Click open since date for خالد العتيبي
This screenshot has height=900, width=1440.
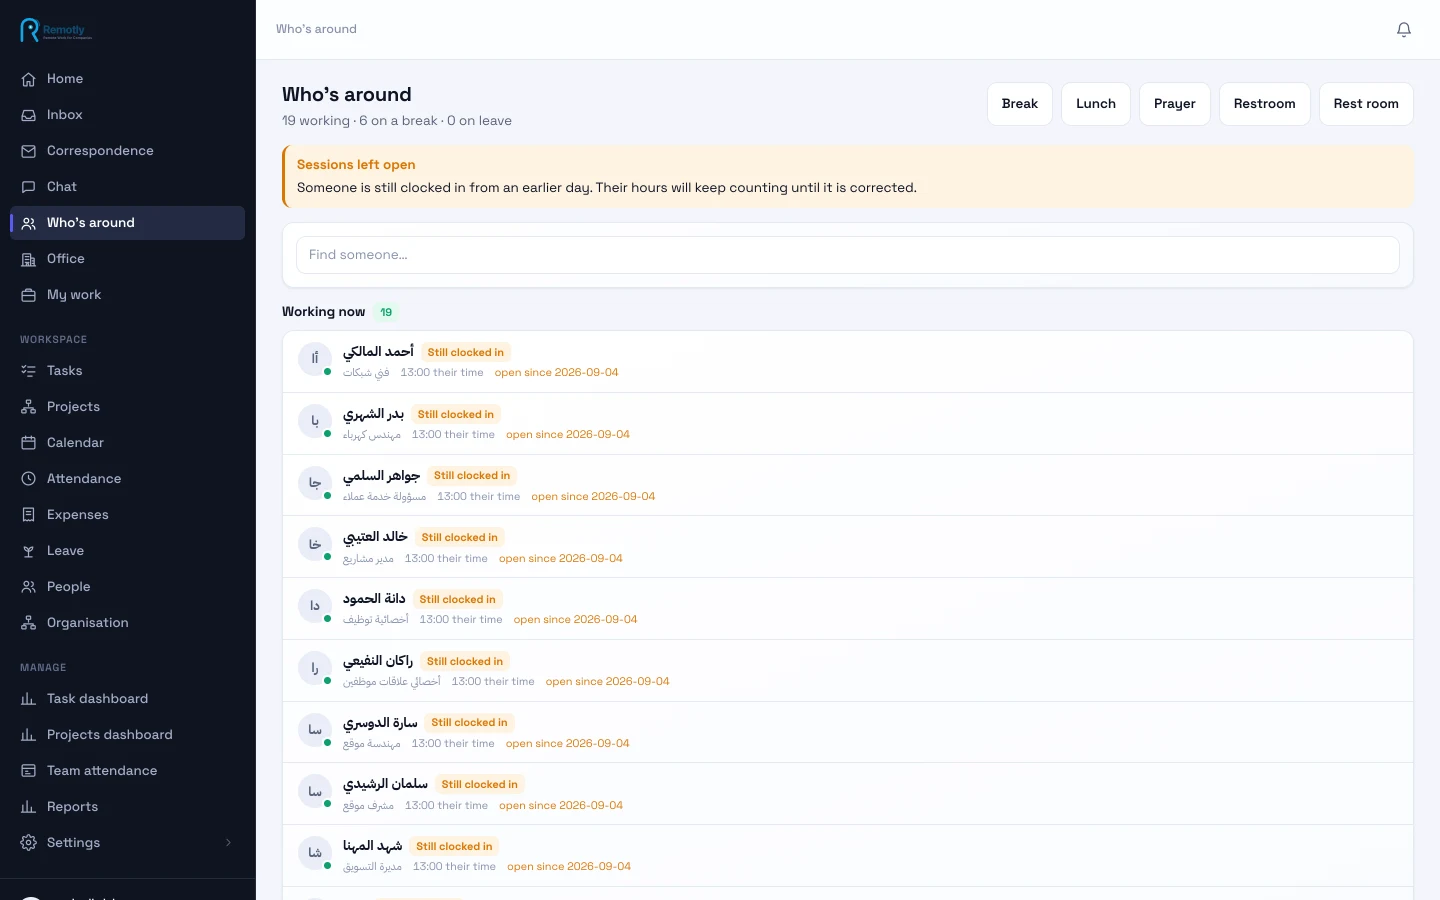561,559
